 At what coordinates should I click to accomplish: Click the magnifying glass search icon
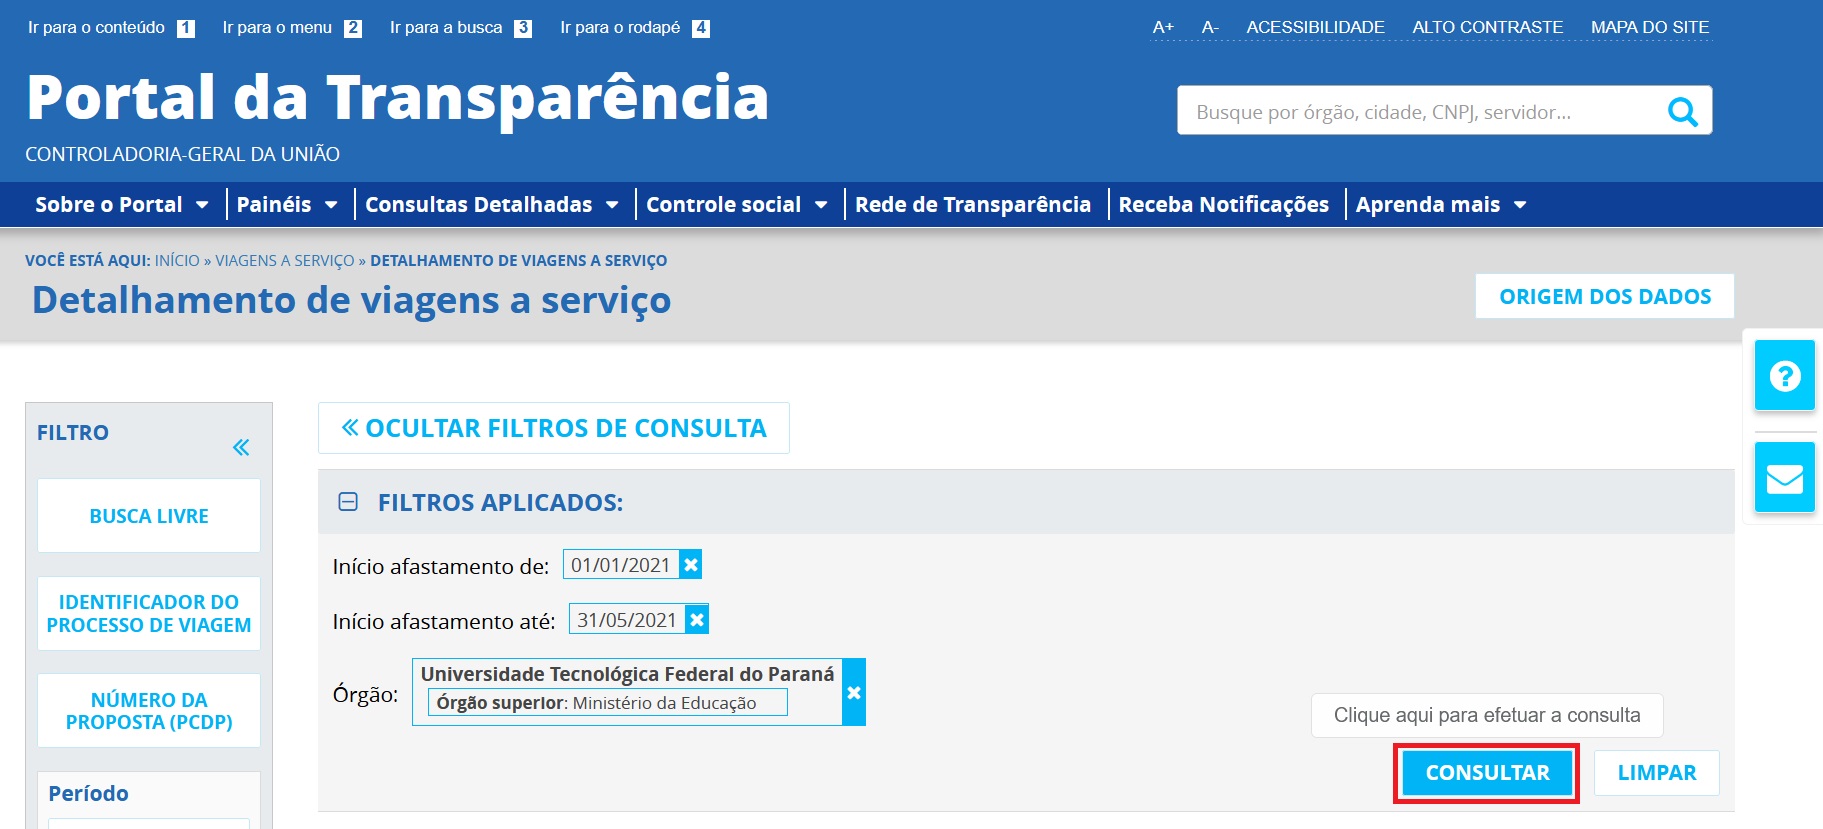[1682, 112]
